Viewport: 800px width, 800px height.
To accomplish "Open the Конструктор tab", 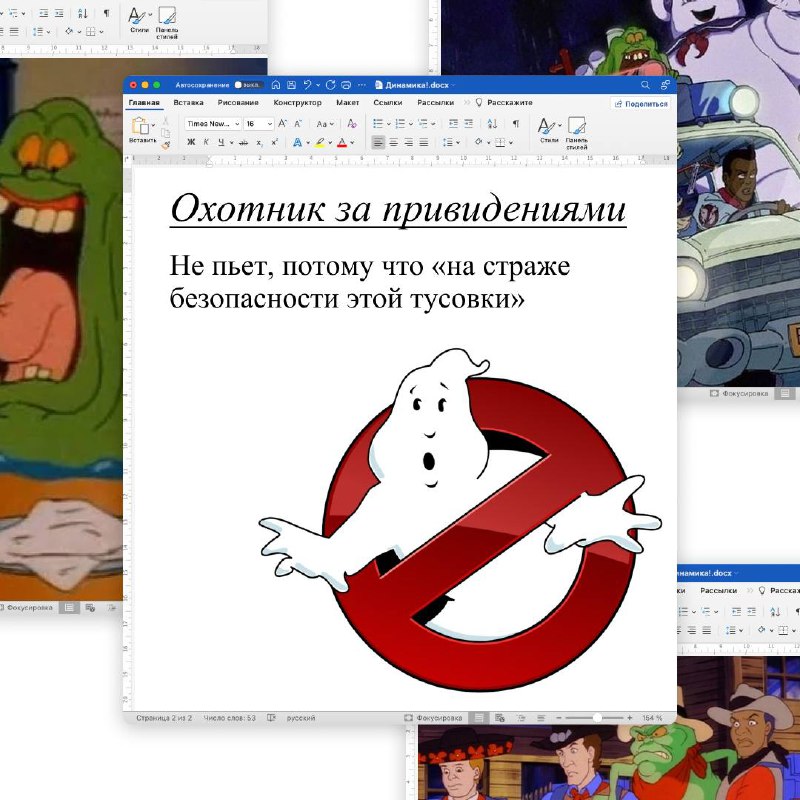I will pos(297,103).
